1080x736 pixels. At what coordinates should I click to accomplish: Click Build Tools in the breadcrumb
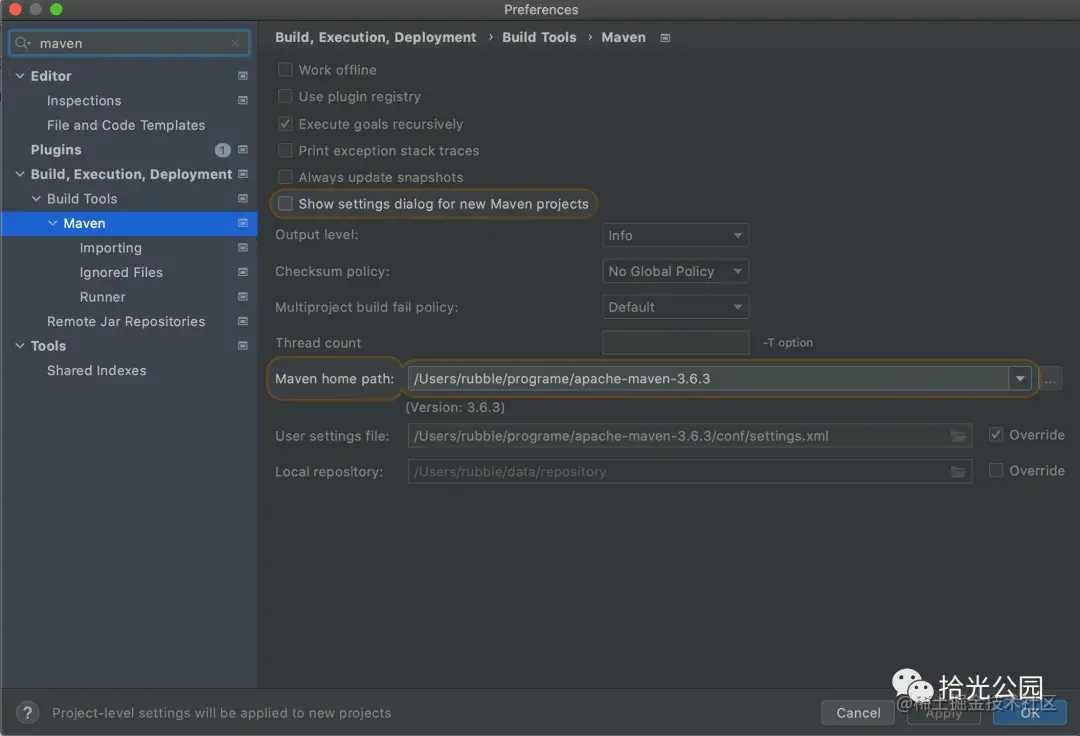click(539, 37)
